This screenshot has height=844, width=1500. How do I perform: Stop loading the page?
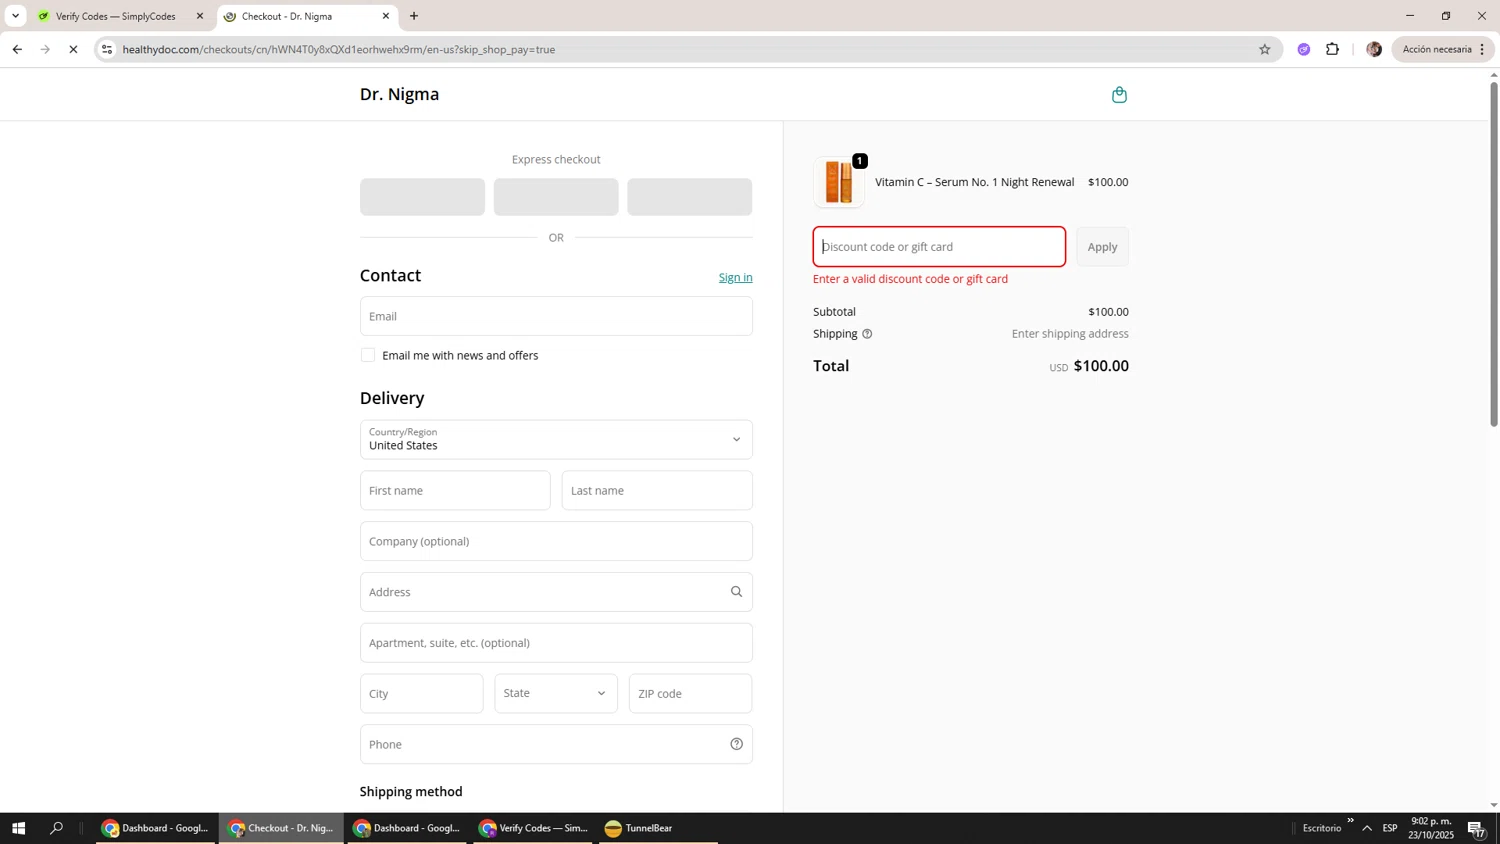(73, 49)
